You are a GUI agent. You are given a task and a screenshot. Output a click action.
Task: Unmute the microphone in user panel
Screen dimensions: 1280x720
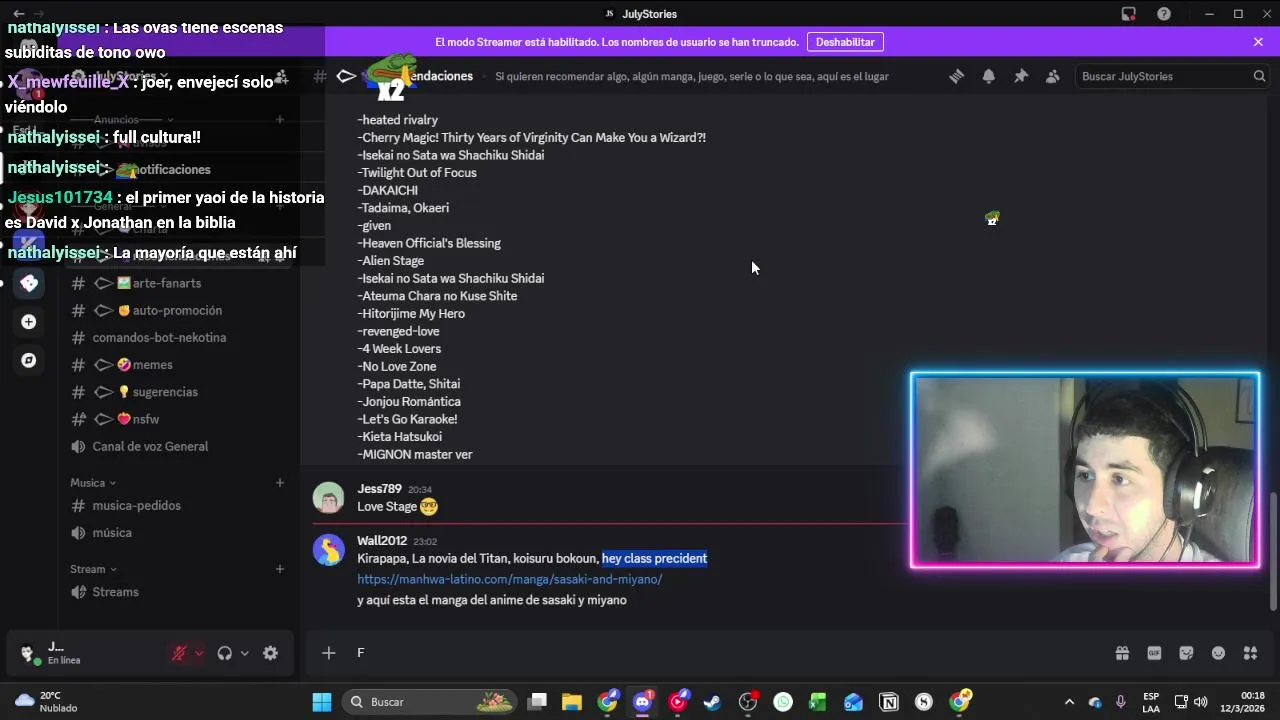179,653
